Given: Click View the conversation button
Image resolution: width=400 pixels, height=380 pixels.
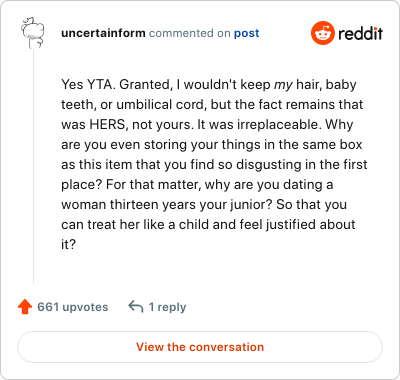Looking at the screenshot, I should coord(200,347).
